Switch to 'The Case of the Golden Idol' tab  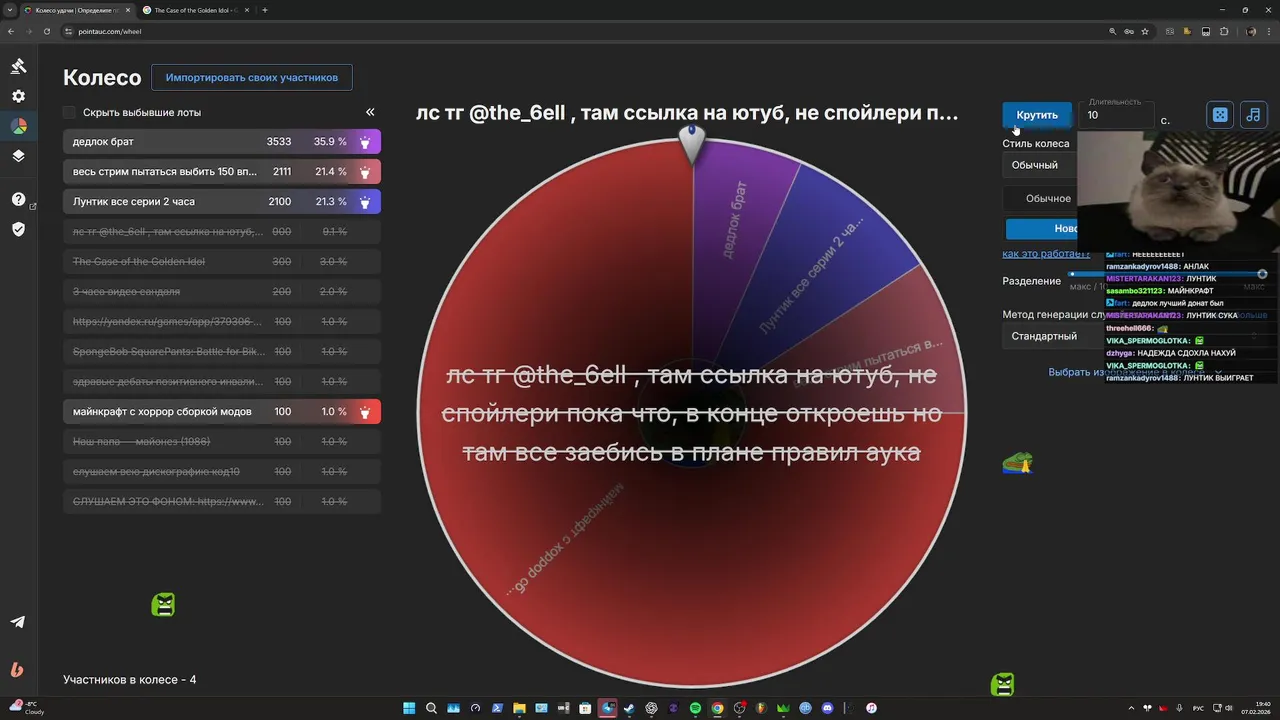[195, 10]
